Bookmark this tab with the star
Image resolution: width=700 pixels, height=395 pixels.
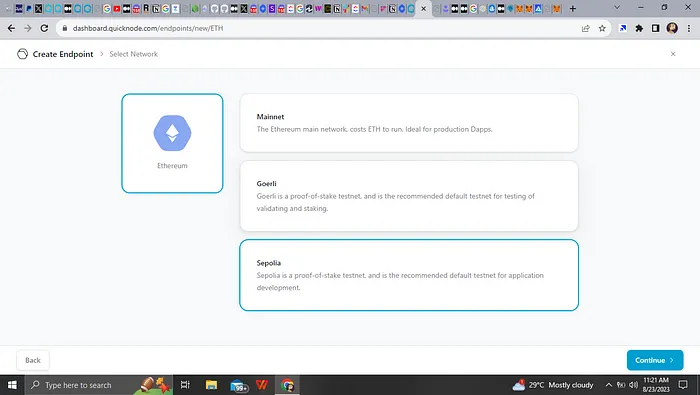pyautogui.click(x=602, y=28)
